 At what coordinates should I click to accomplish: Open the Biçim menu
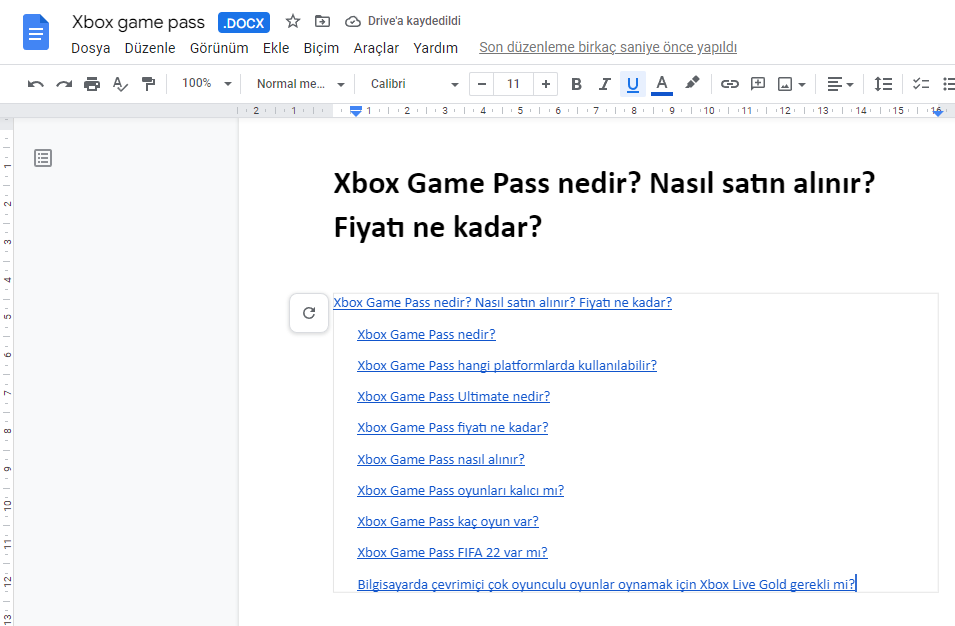[321, 48]
